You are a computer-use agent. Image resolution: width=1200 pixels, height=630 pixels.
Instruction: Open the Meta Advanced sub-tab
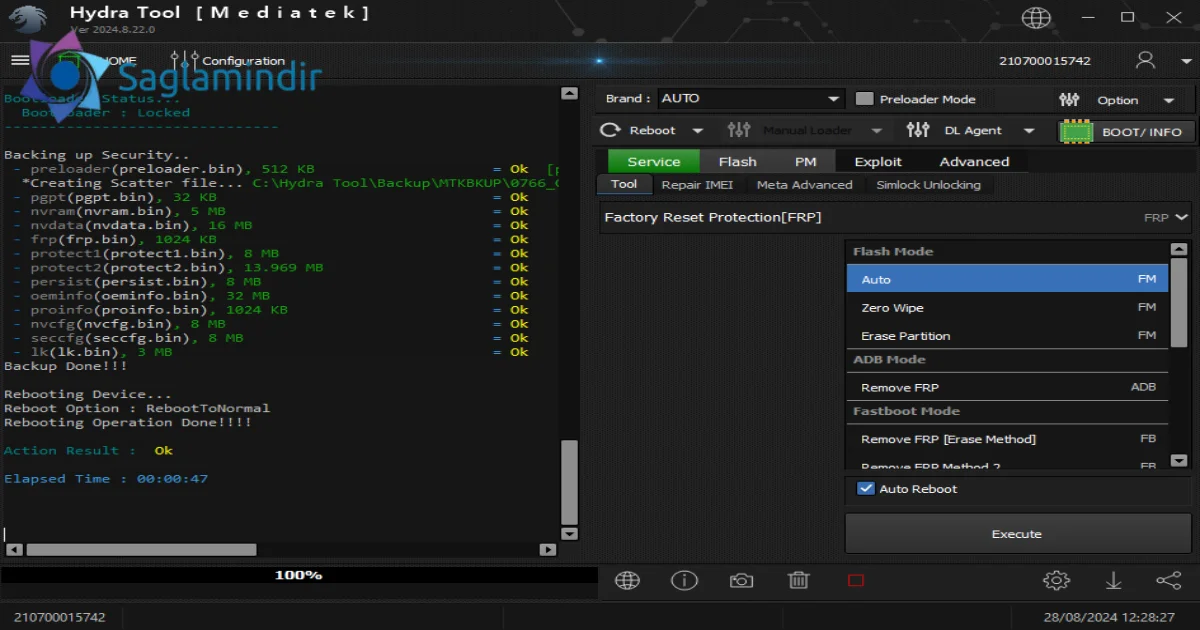click(804, 185)
